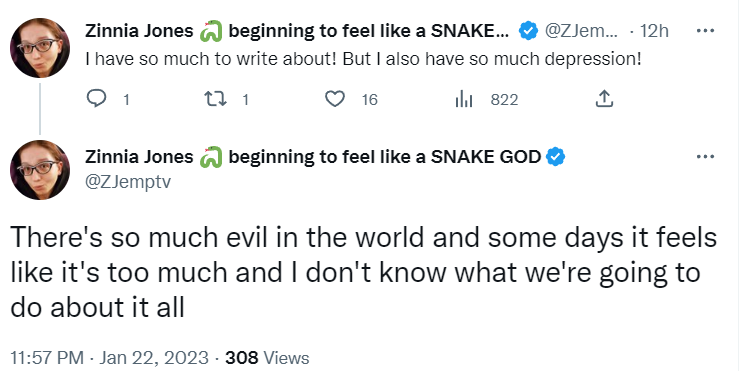Click the 308 Views count
Viewport: 739px width, 371px height.
(x=267, y=358)
